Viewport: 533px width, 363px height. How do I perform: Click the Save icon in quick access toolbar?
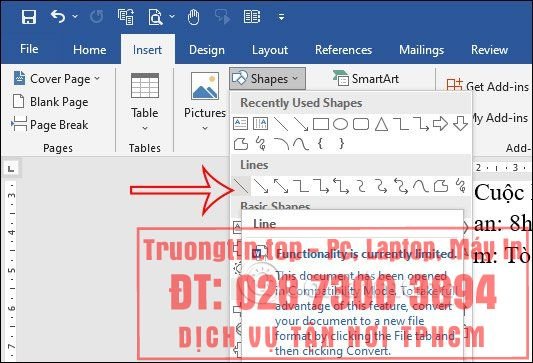pyautogui.click(x=29, y=17)
